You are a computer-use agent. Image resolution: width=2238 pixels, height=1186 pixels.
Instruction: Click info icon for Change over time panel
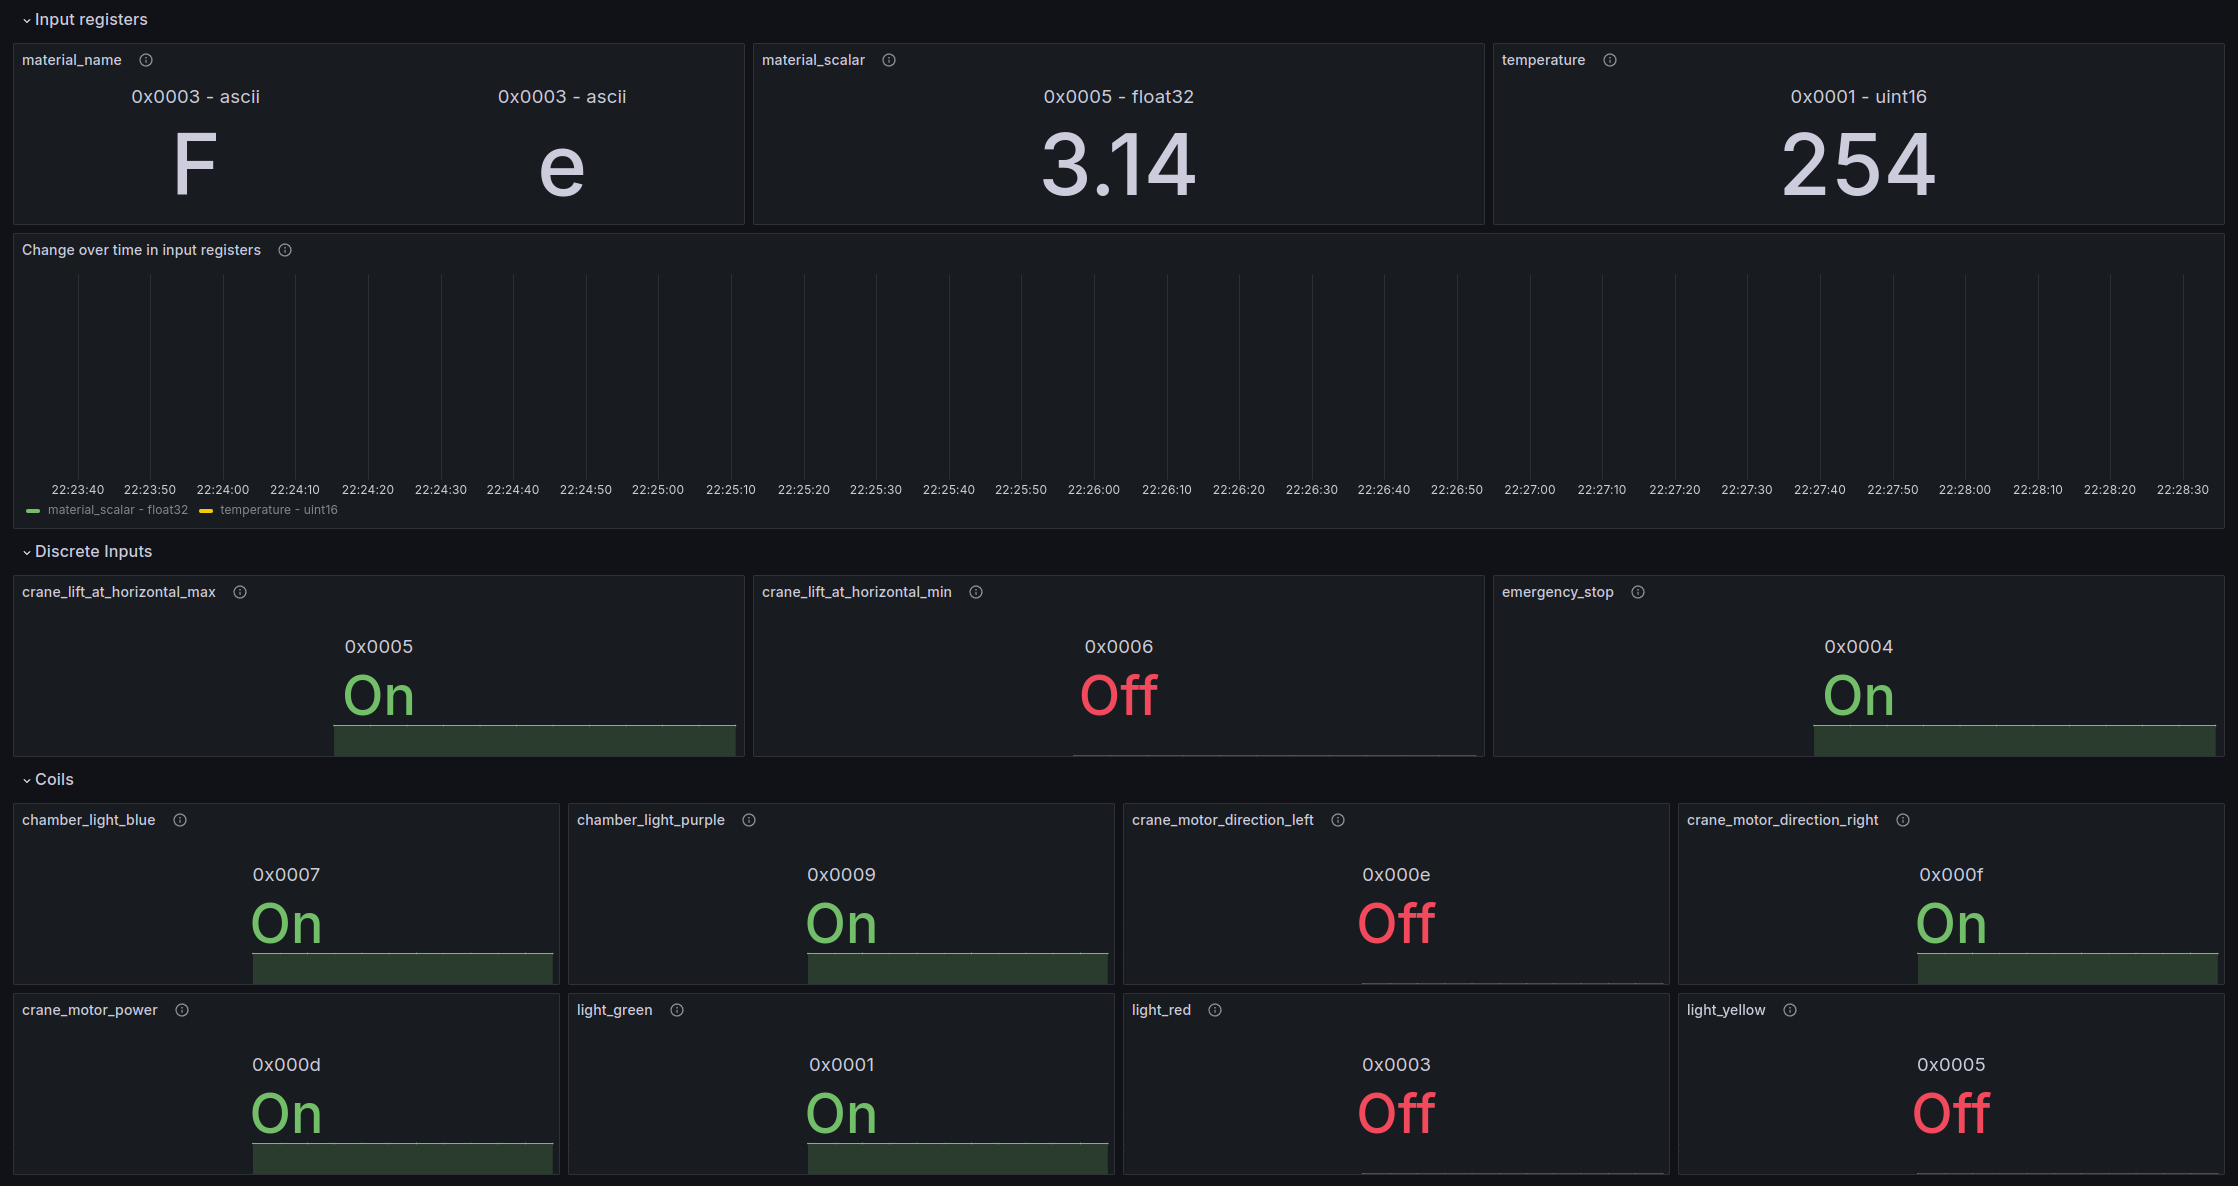pyautogui.click(x=285, y=250)
